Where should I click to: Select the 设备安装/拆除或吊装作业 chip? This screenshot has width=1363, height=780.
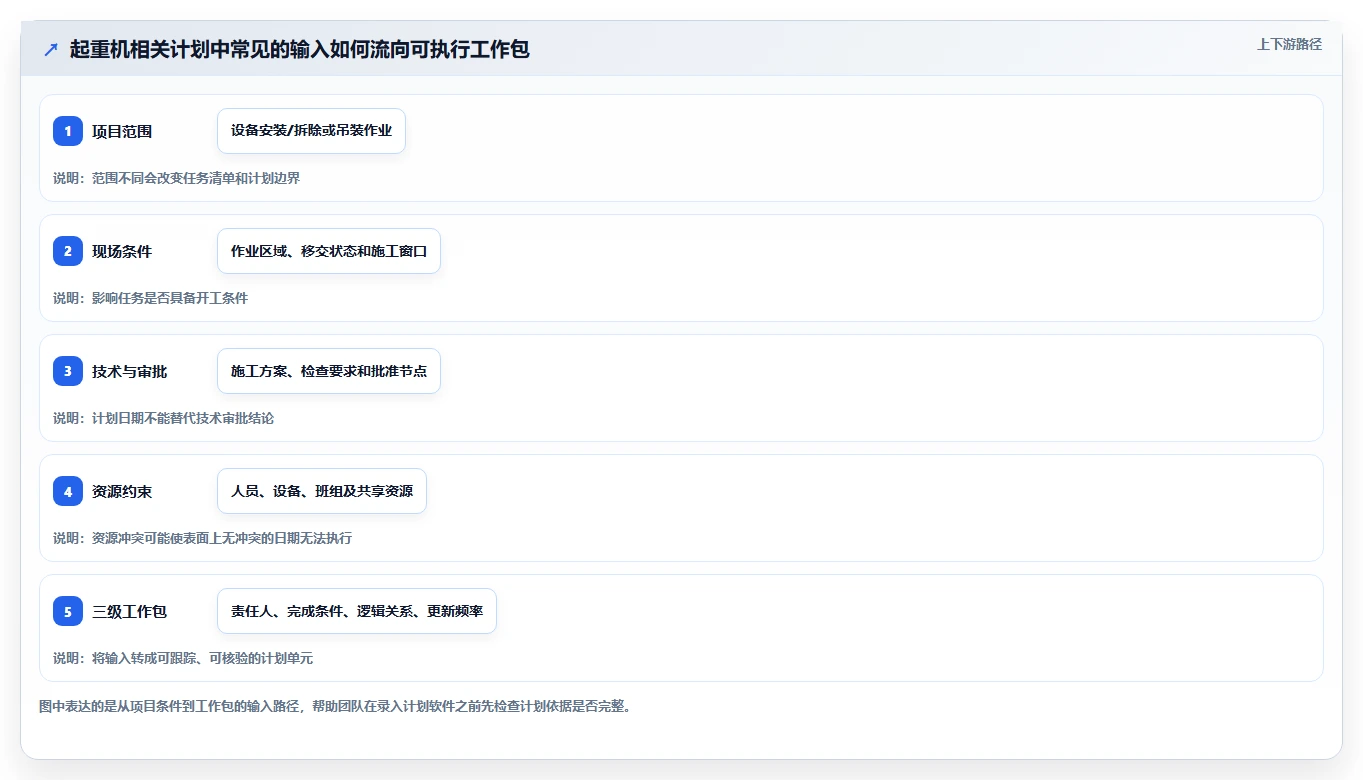click(x=311, y=131)
